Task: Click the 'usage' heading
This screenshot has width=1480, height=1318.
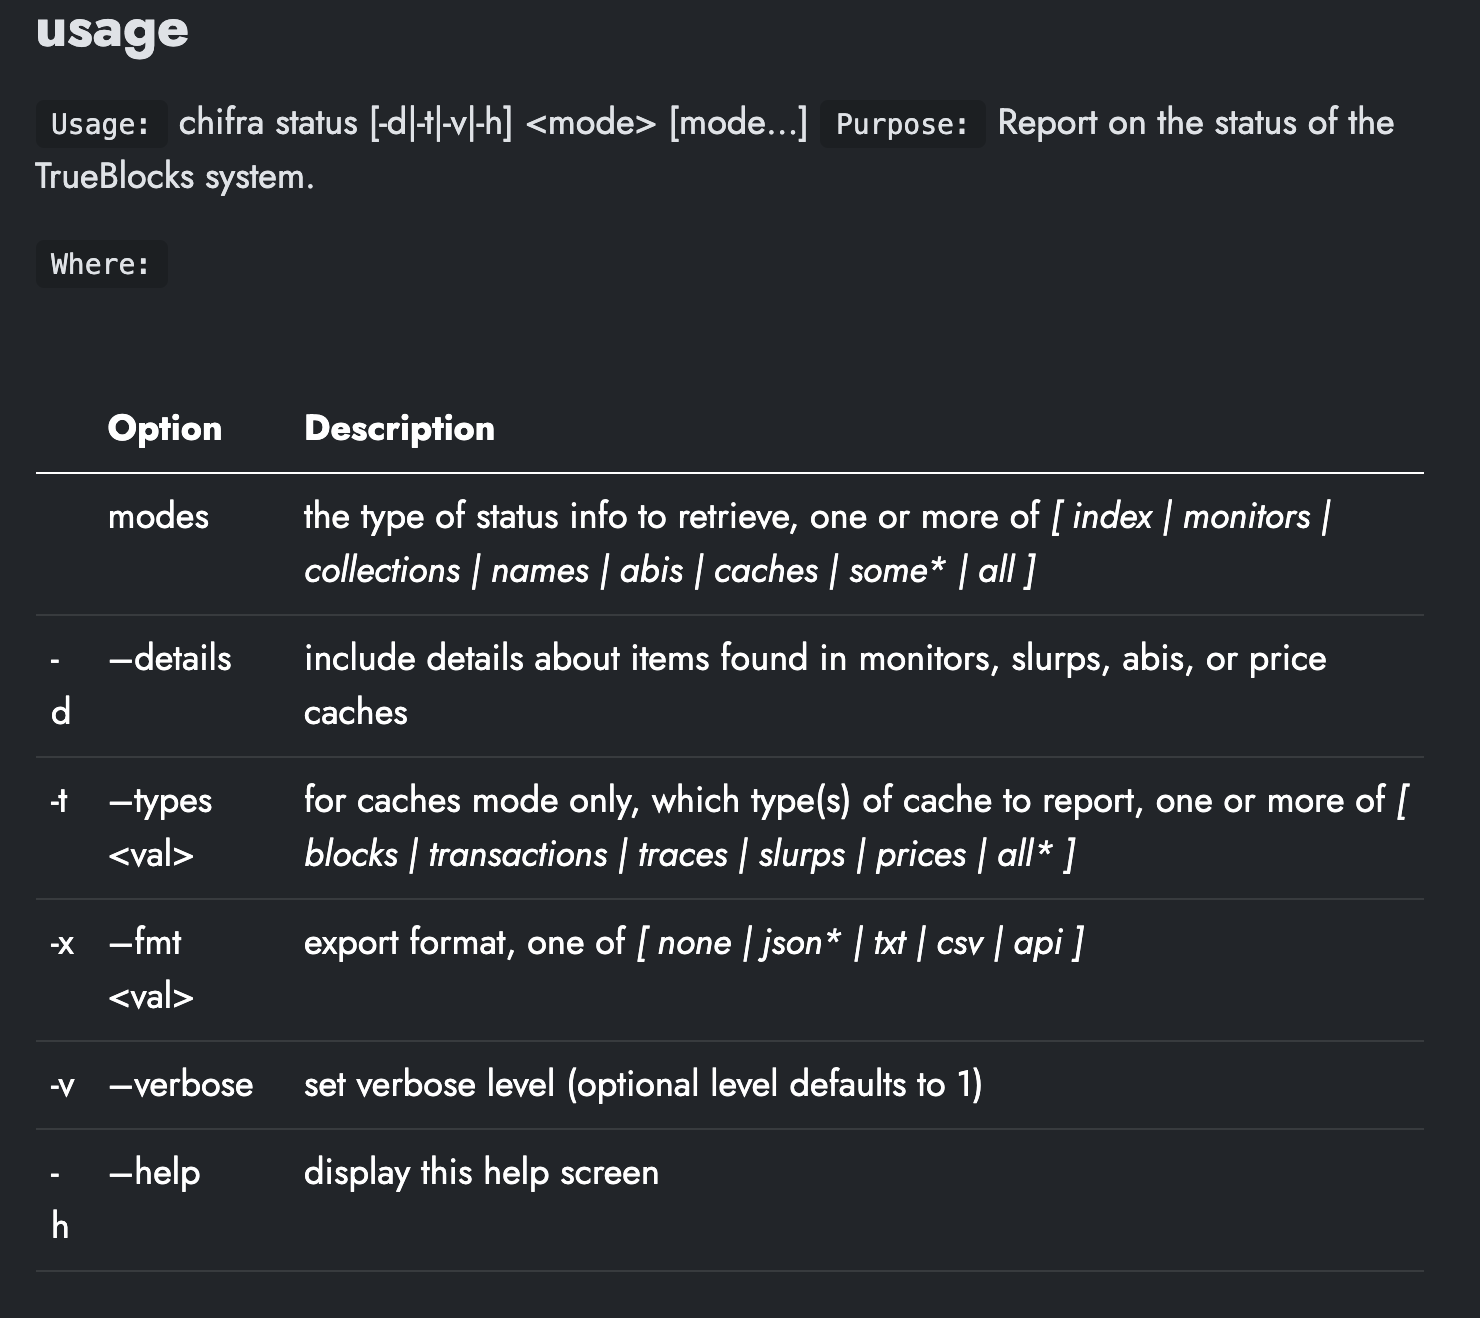Action: (x=112, y=30)
